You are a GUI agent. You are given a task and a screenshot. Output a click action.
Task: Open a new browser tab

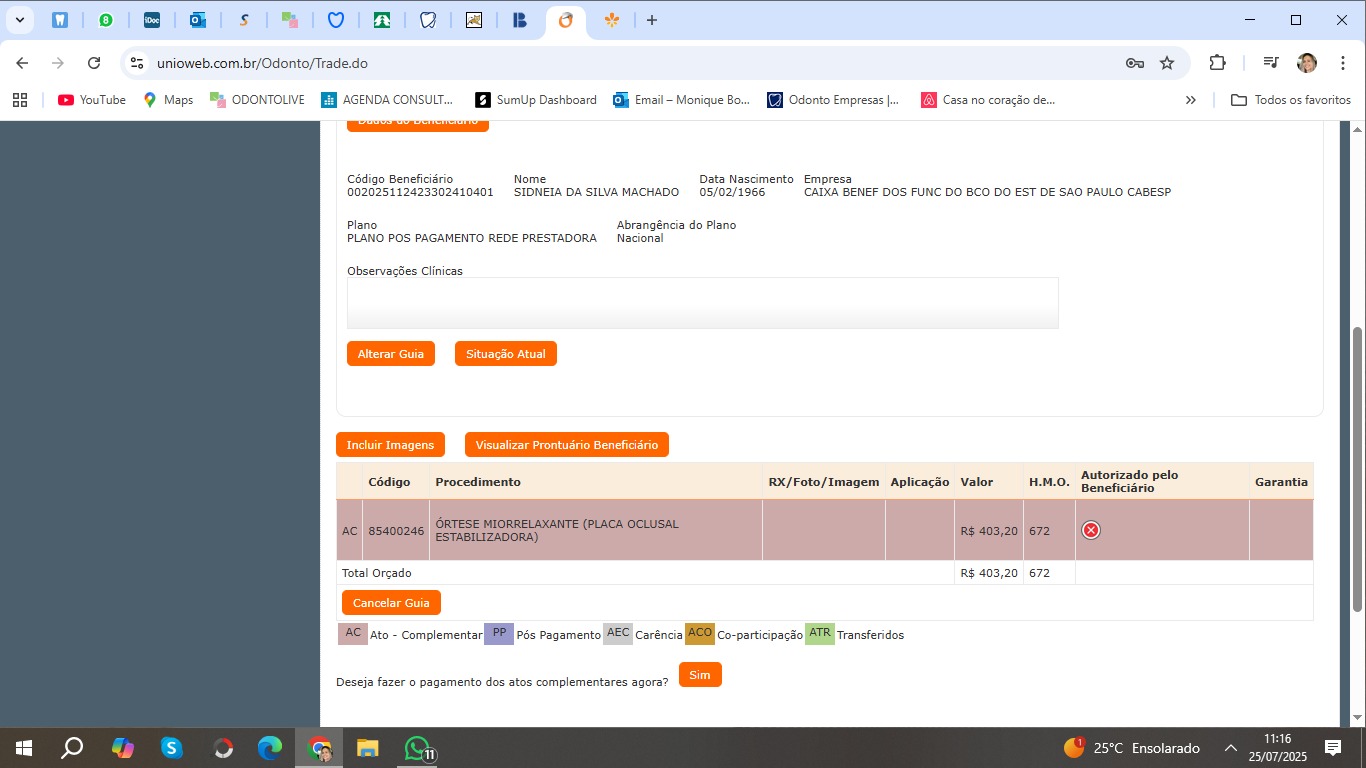pyautogui.click(x=652, y=20)
